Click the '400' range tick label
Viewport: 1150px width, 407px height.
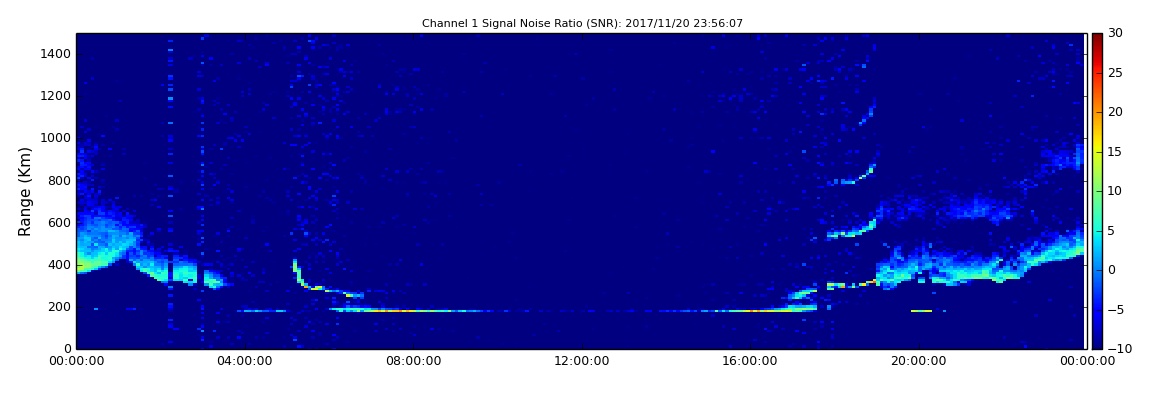click(60, 265)
